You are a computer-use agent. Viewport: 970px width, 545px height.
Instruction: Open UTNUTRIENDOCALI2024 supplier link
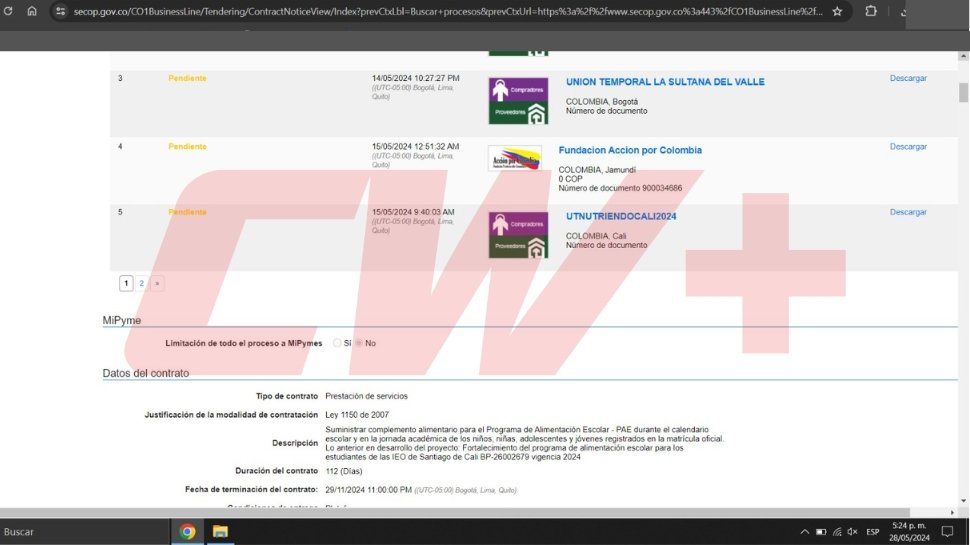pos(620,216)
